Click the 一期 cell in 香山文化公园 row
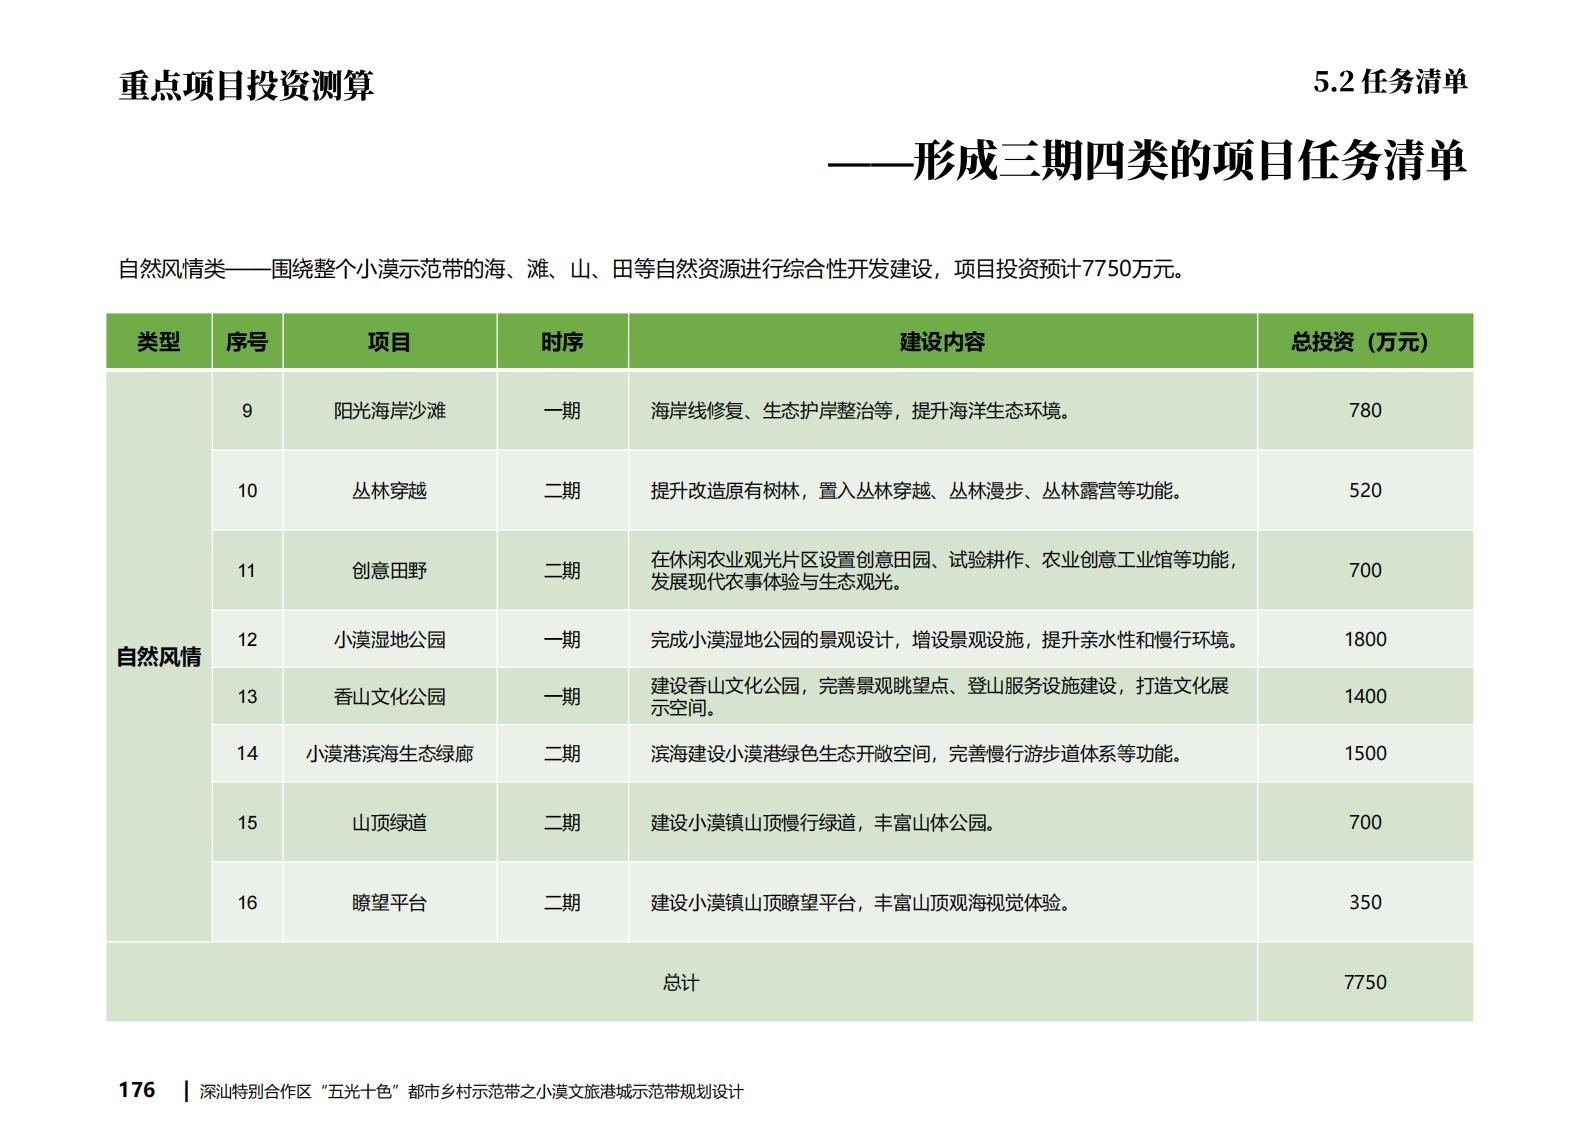The height and width of the screenshot is (1122, 1587). coord(562,697)
